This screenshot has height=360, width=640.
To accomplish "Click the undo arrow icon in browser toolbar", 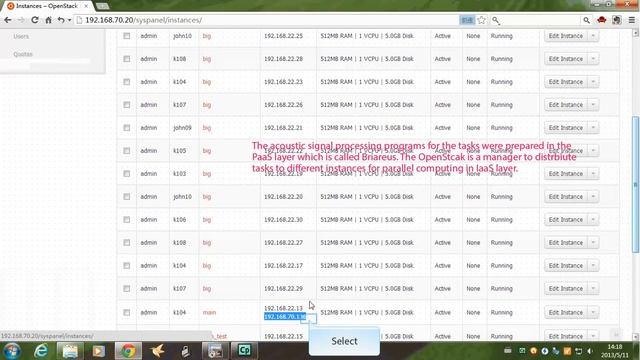I will 60,20.
